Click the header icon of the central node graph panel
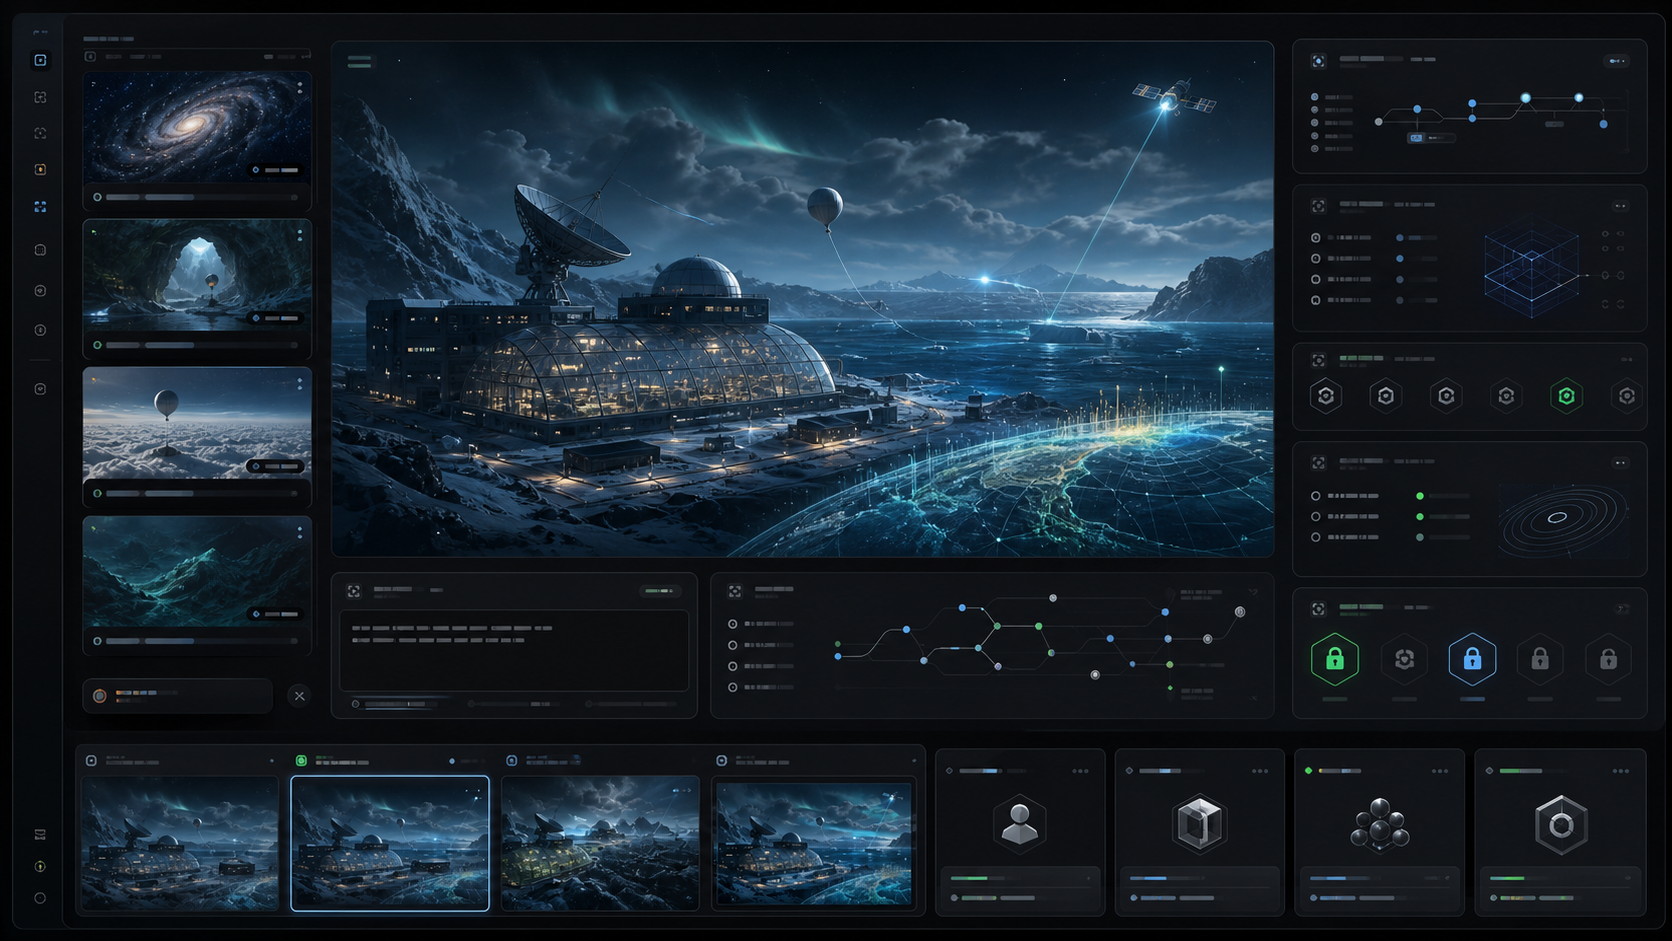This screenshot has height=941, width=1672. pyautogui.click(x=735, y=591)
